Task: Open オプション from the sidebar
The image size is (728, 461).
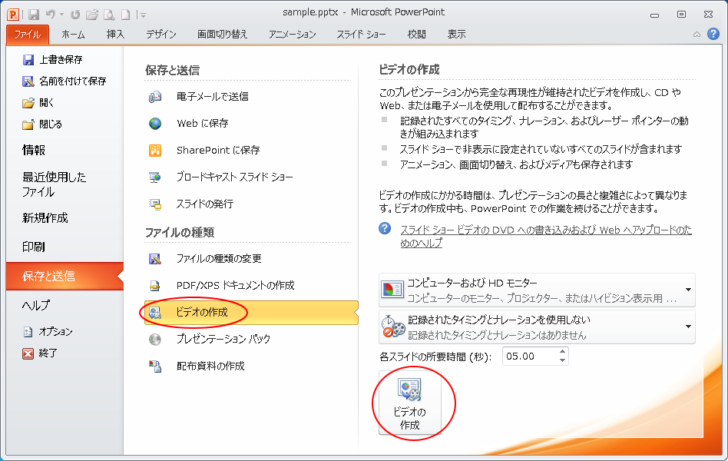Action: (x=55, y=331)
